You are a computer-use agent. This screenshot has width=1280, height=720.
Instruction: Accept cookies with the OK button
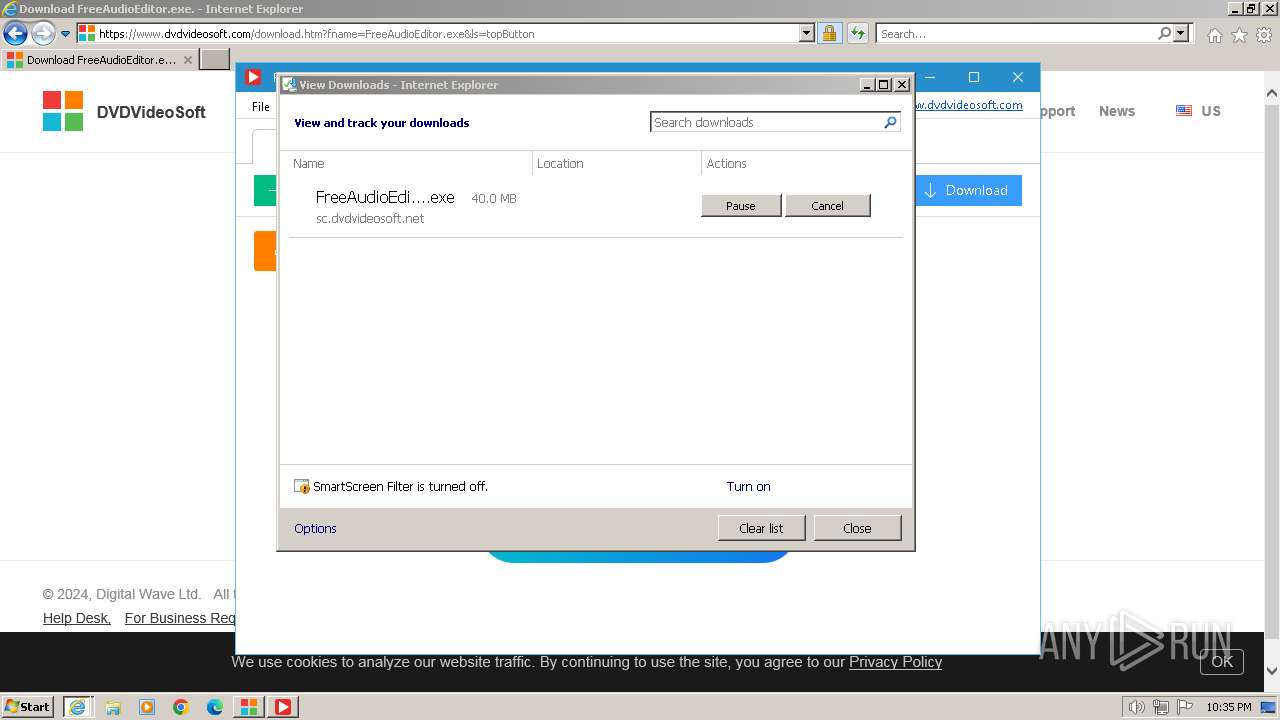pyautogui.click(x=1222, y=661)
